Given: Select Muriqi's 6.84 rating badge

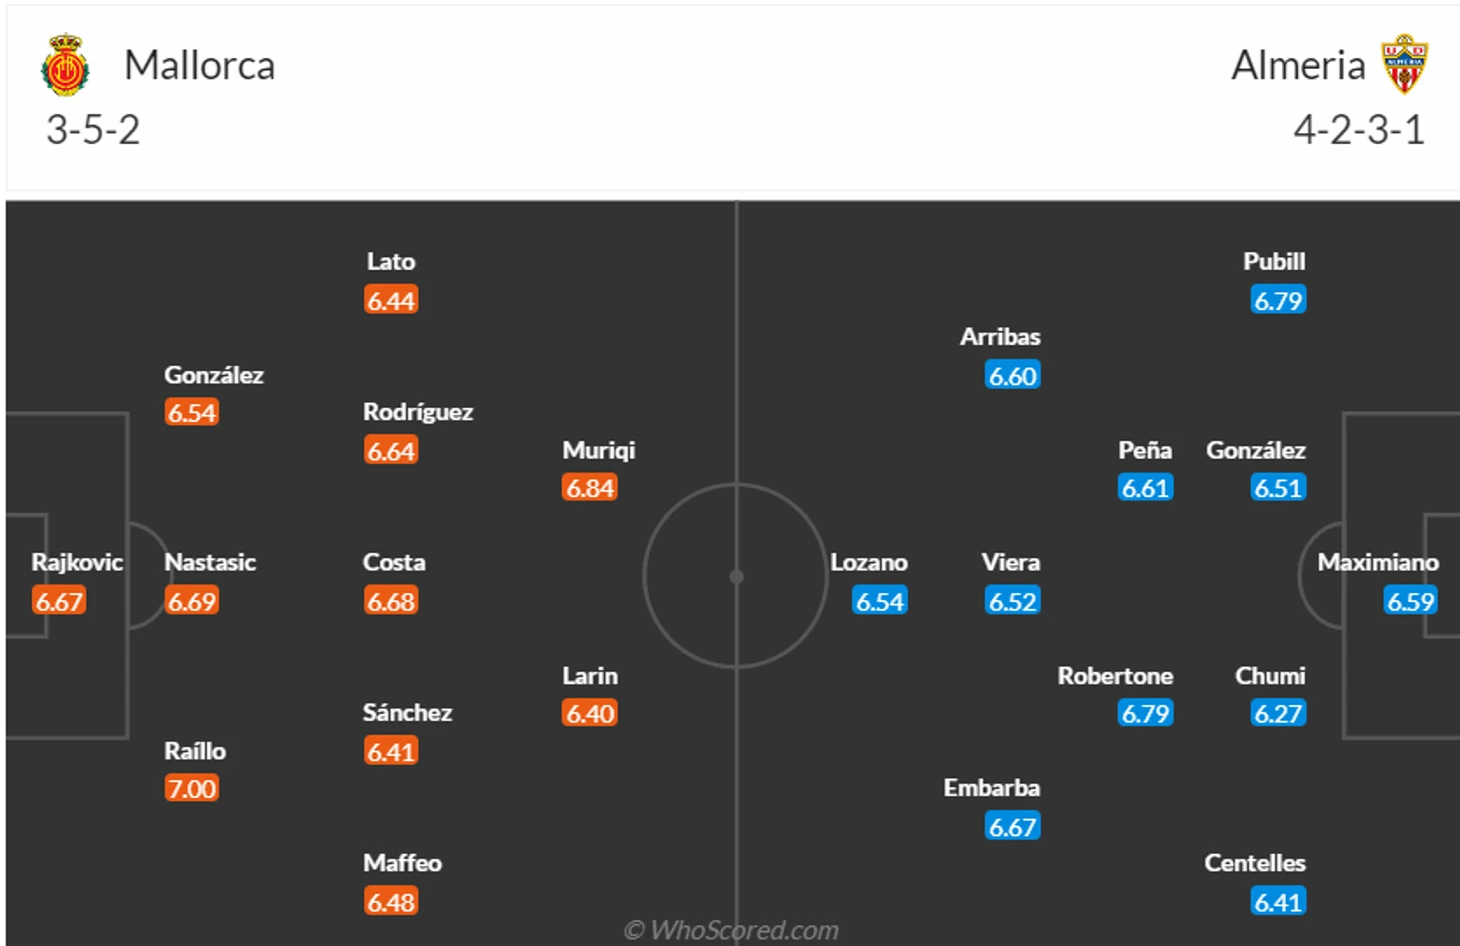Looking at the screenshot, I should tap(590, 488).
